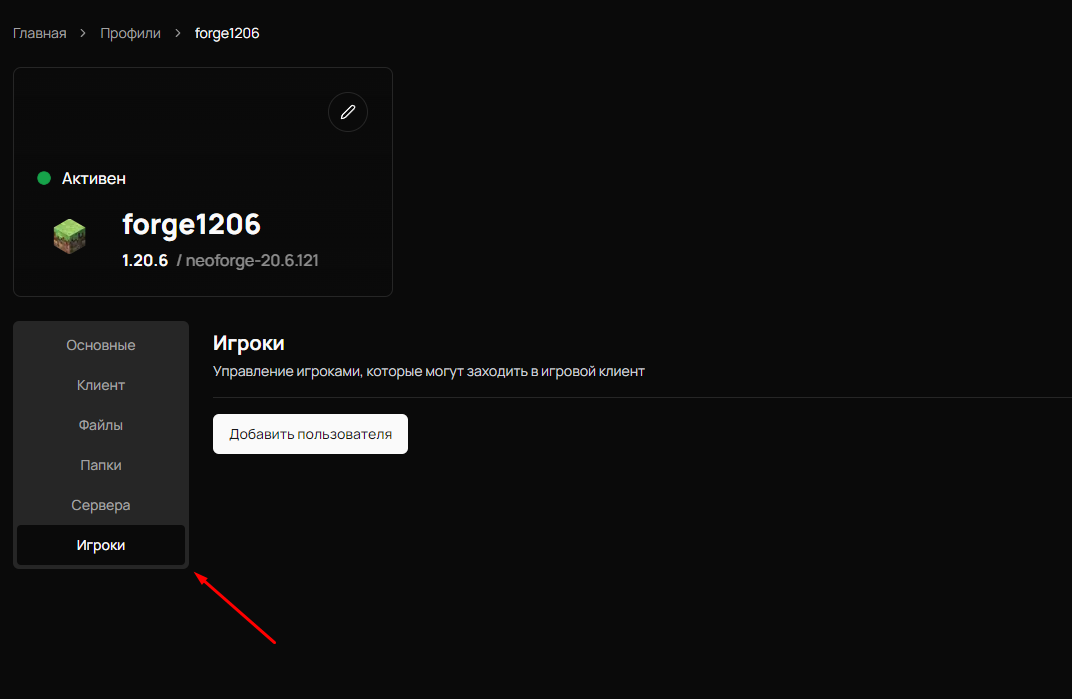Click the chevron after Профили breadcrumb
Screen dimensions: 1072x699
(x=178, y=34)
